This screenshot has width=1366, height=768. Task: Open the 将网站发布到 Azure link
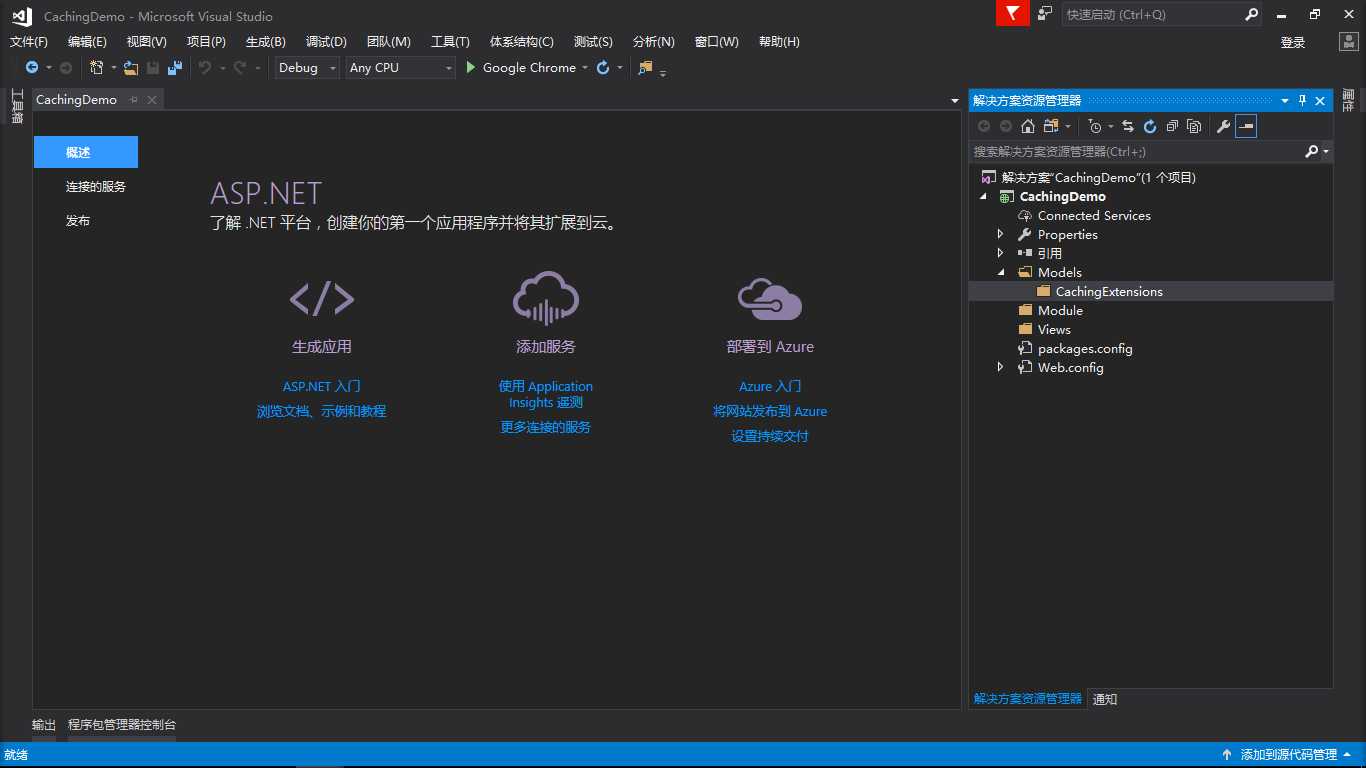coord(770,411)
